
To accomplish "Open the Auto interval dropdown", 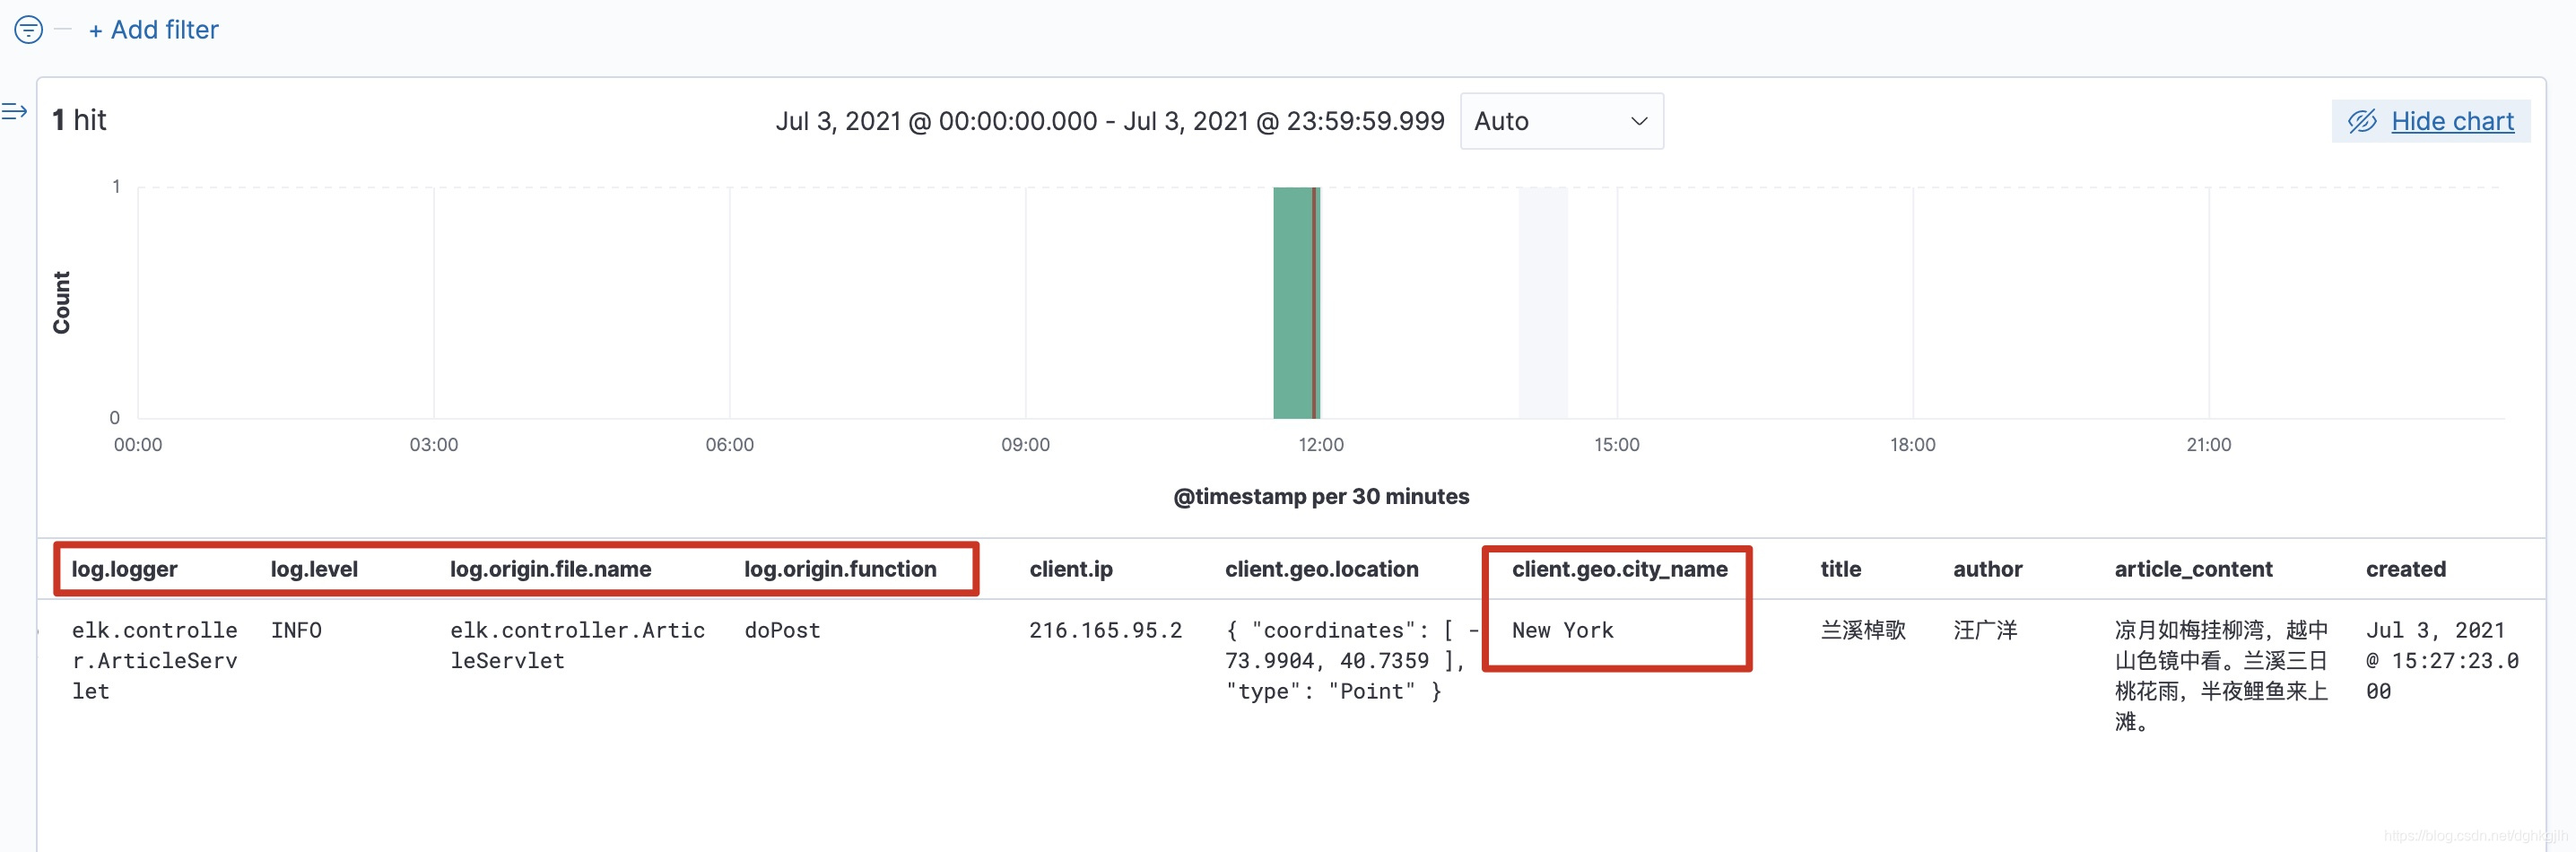I will (x=1561, y=121).
